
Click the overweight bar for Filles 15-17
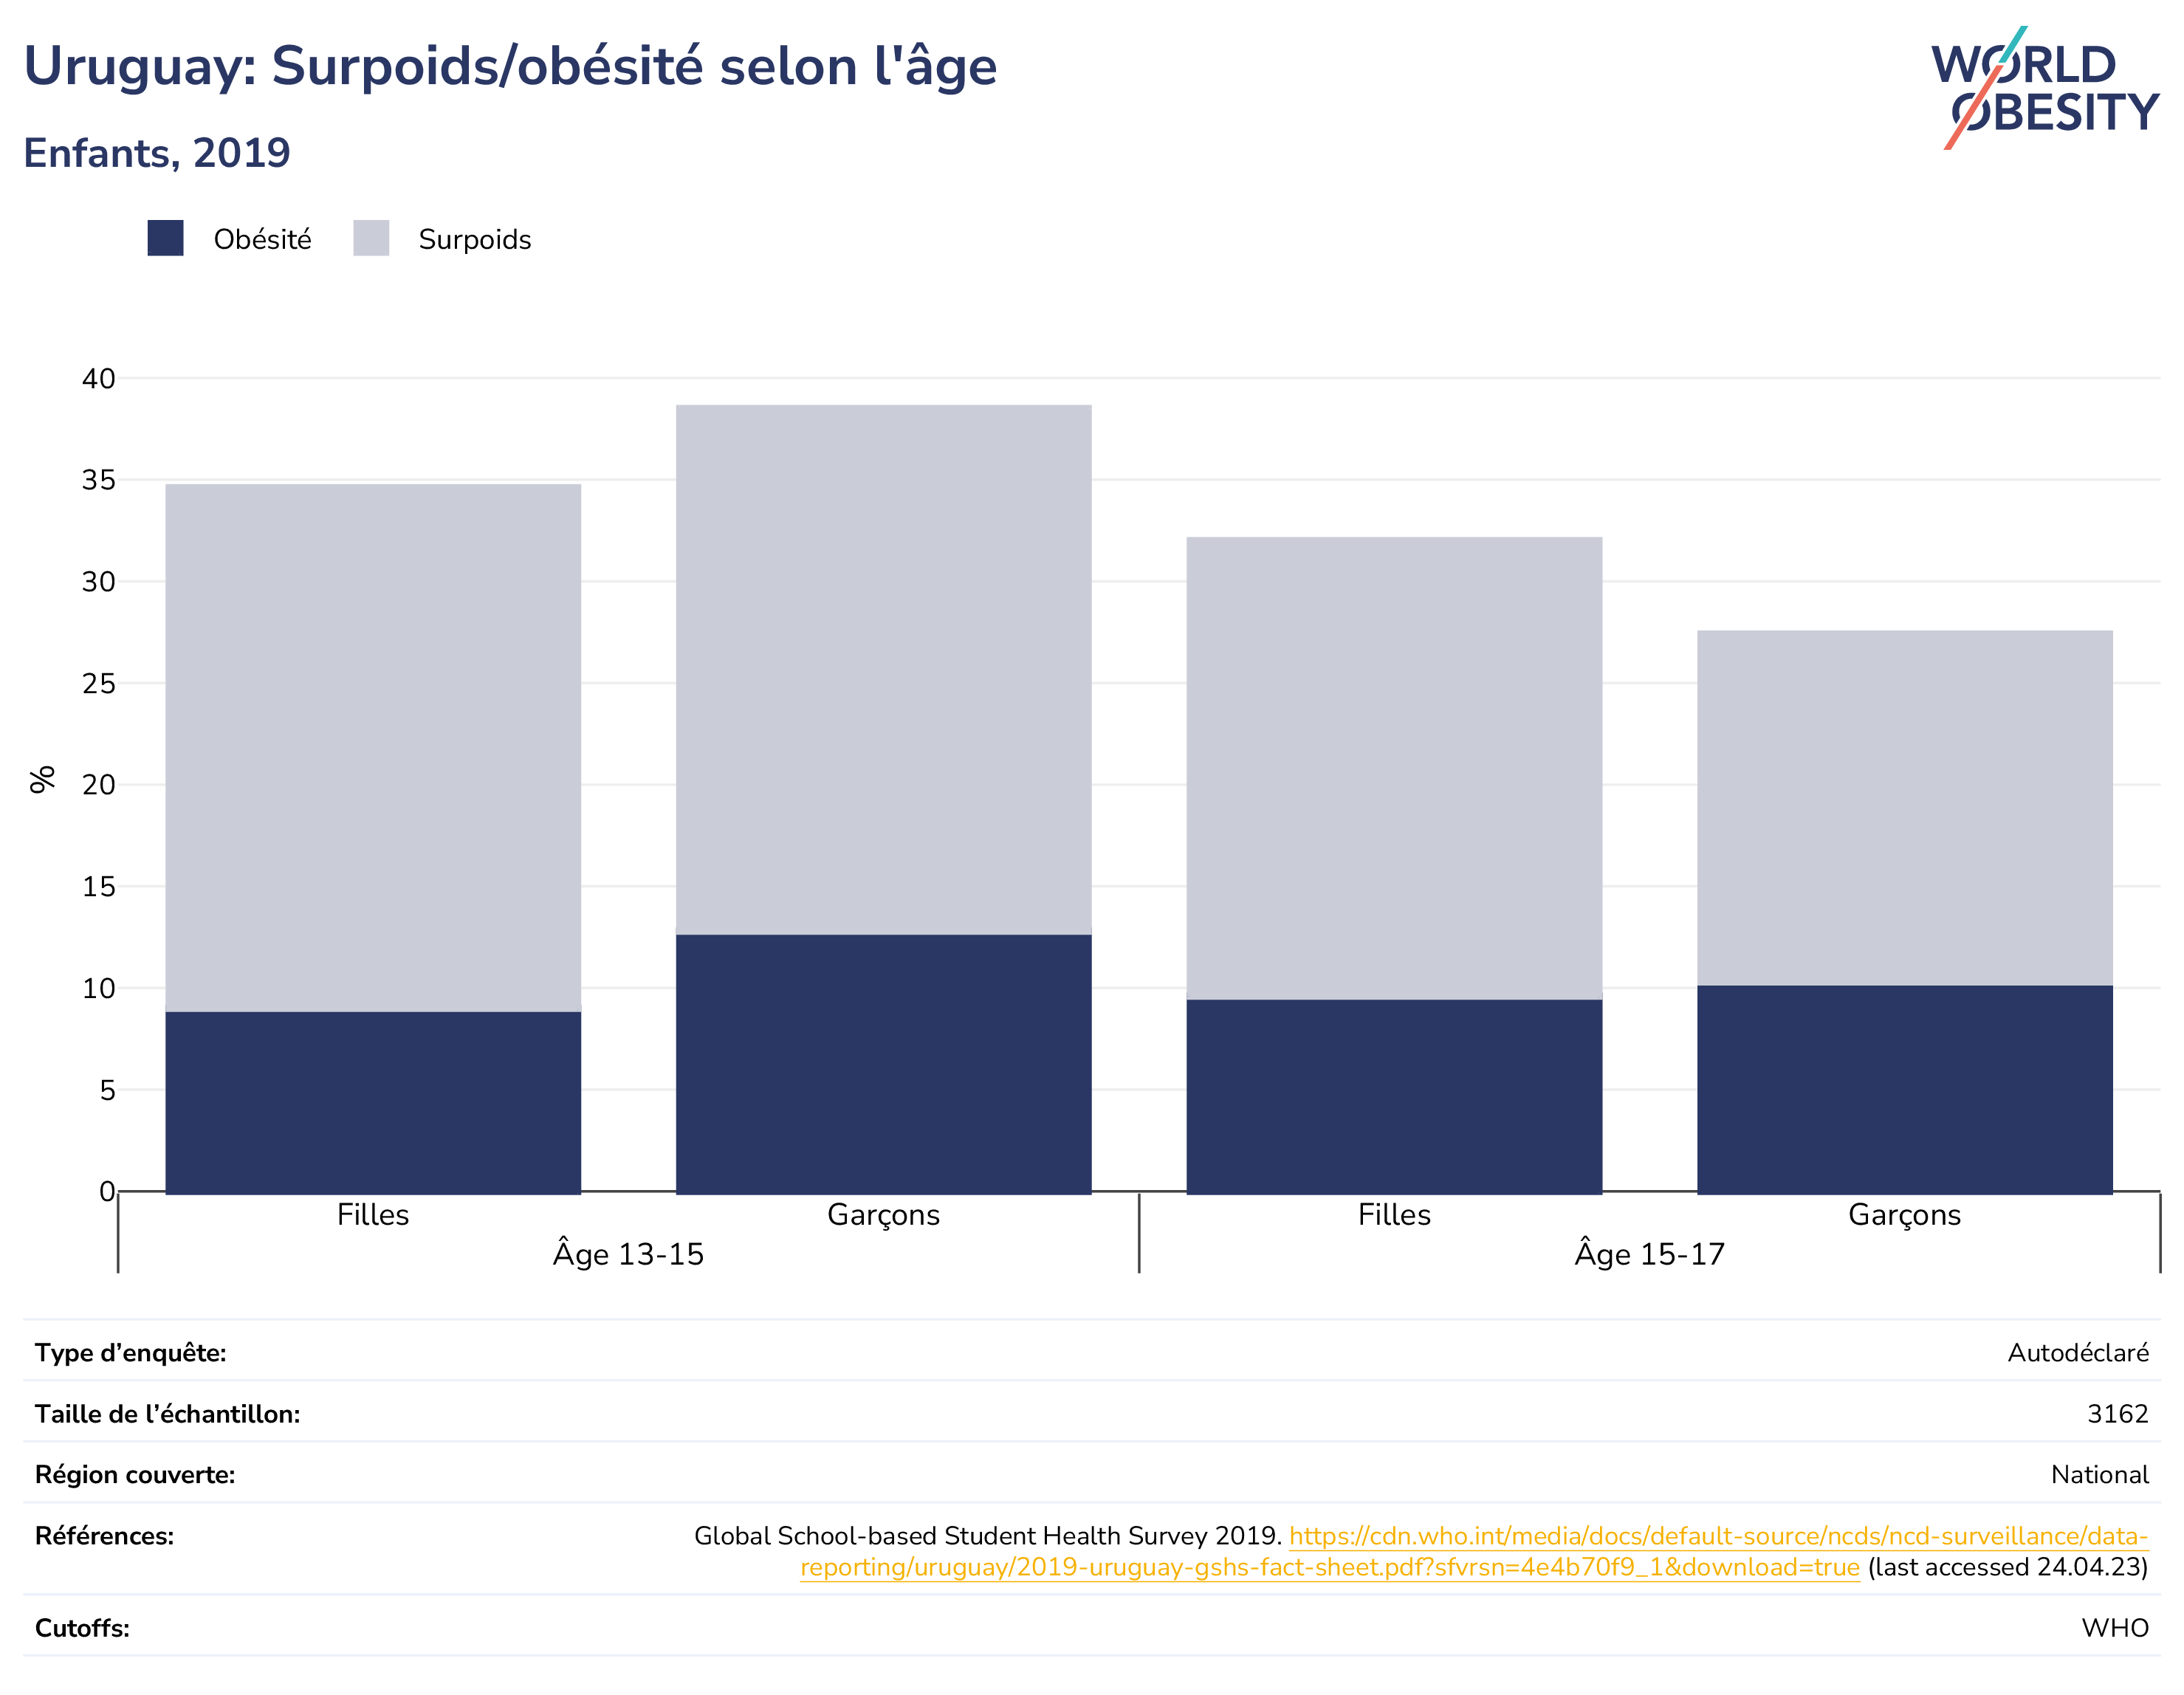tap(1394, 768)
